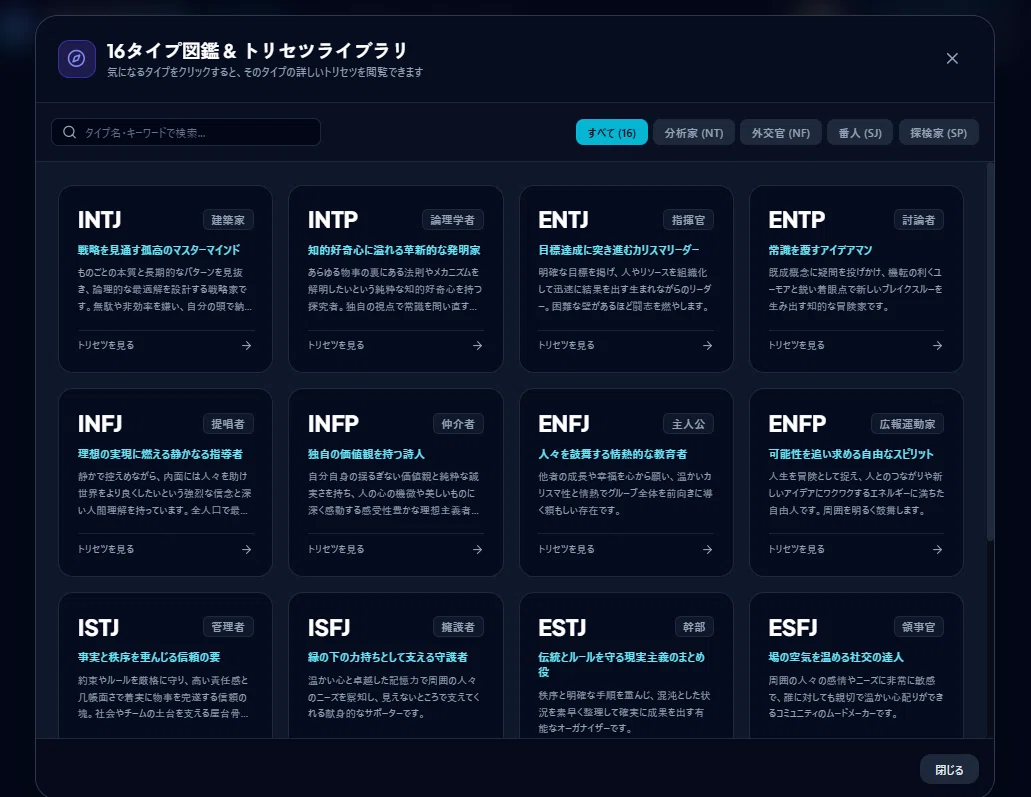Filter by 番人 (SJ) tab
Screen dimensions: 1031x797
point(859,132)
